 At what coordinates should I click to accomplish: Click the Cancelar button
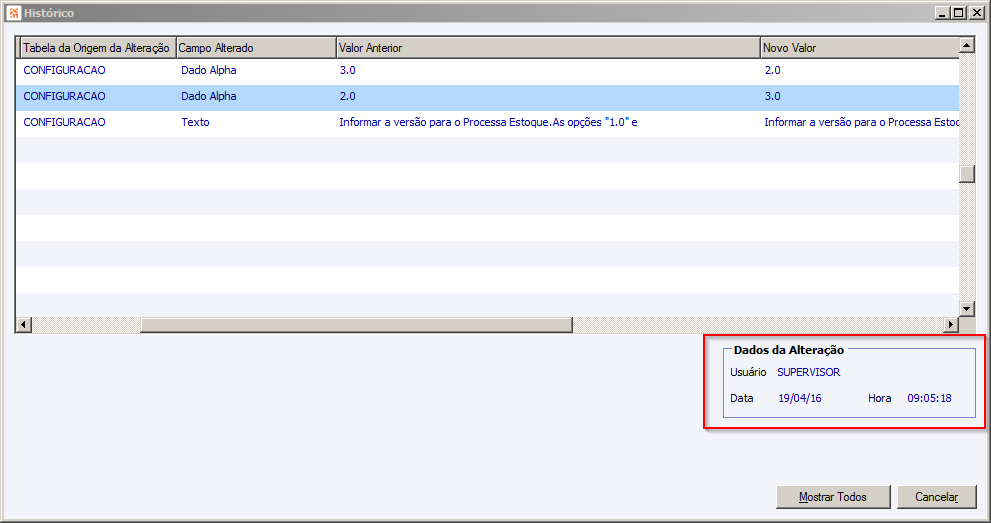(x=937, y=497)
